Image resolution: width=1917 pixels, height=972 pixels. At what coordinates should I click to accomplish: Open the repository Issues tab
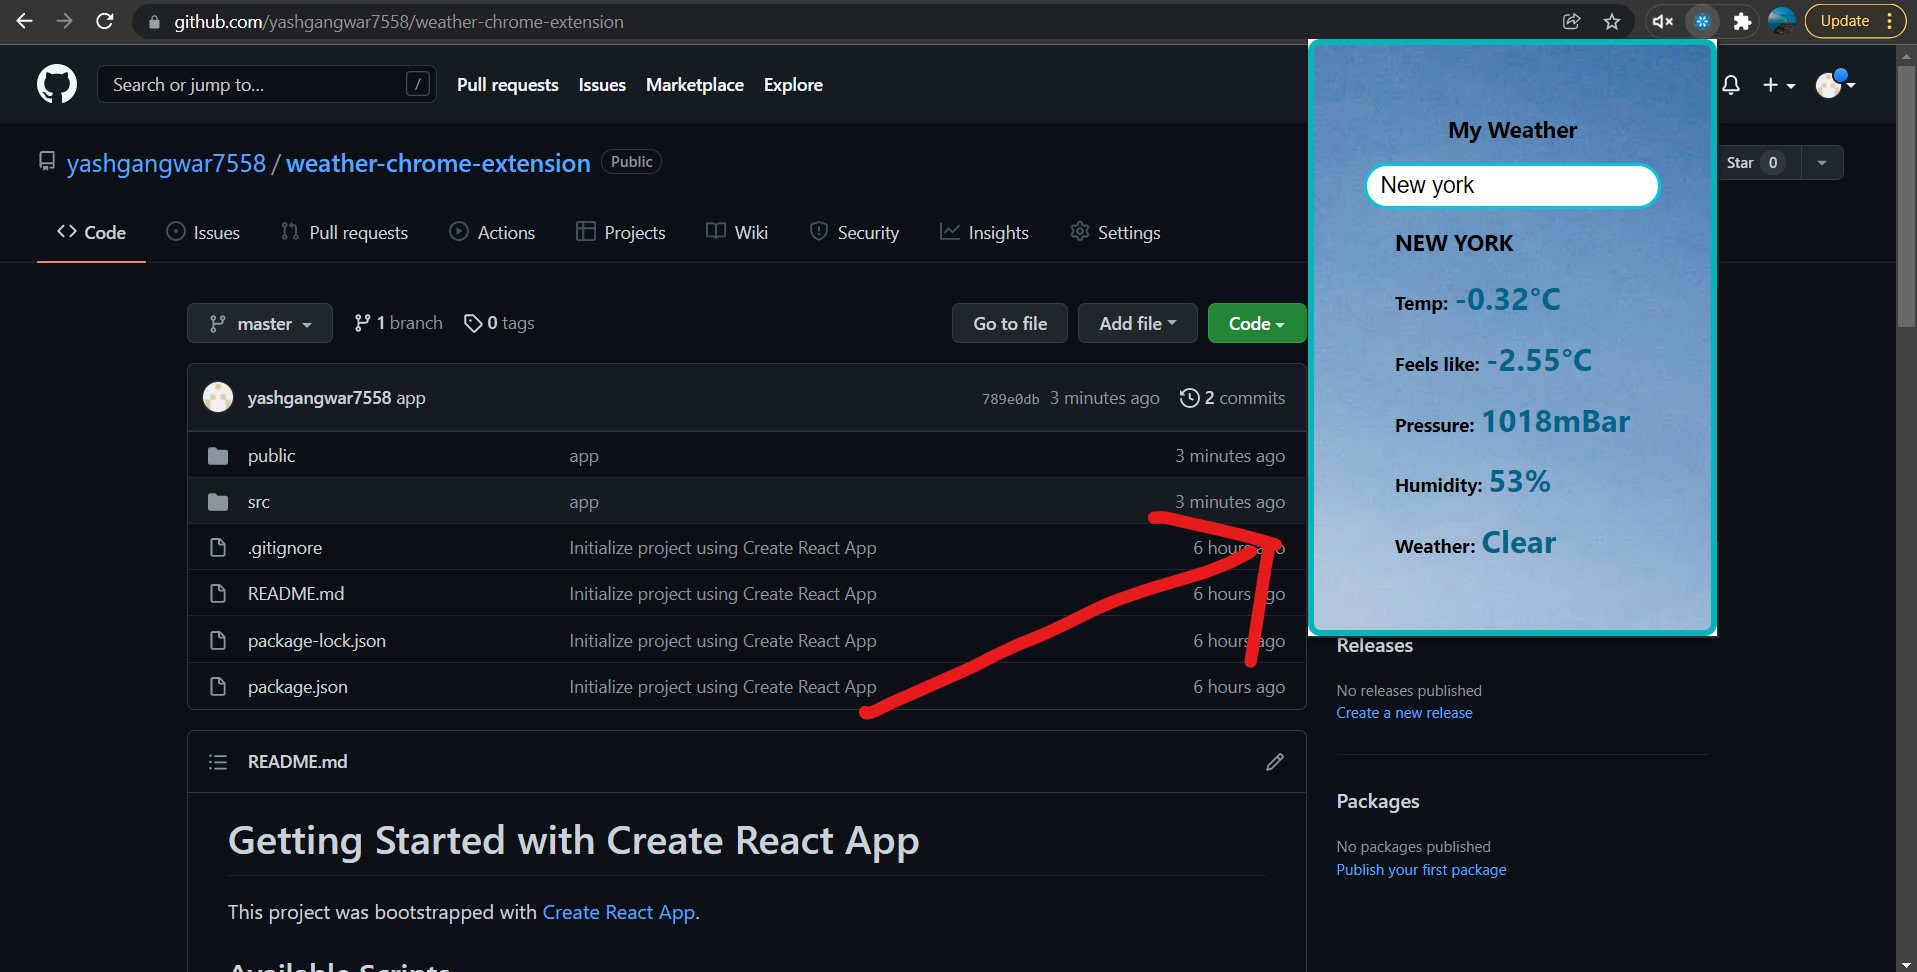203,232
